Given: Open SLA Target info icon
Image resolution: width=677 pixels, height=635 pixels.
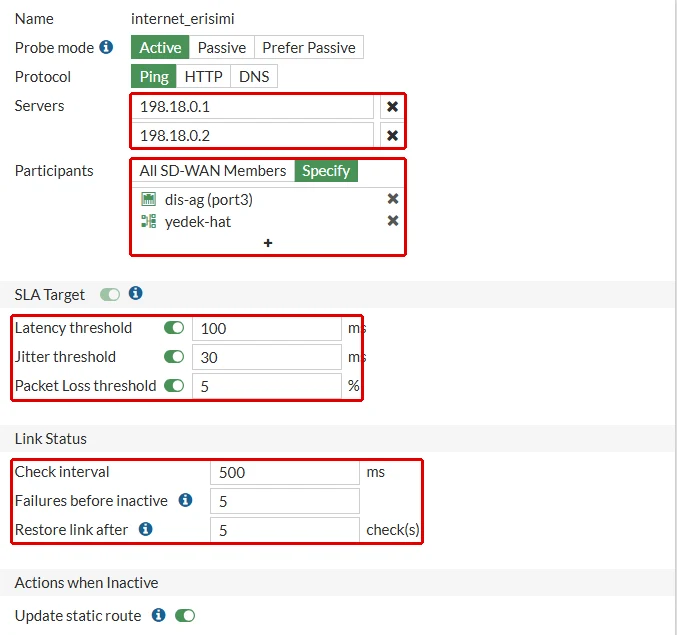Looking at the screenshot, I should pyautogui.click(x=136, y=293).
